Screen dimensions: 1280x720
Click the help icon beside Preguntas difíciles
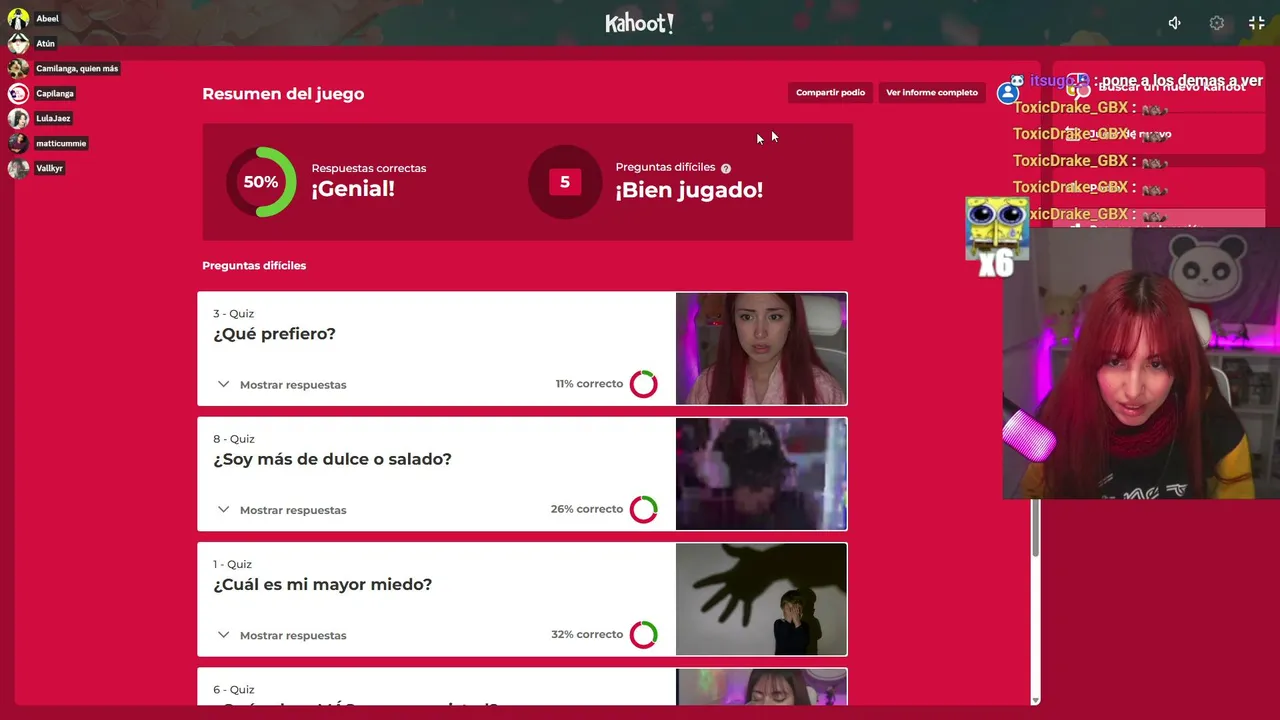coord(726,168)
